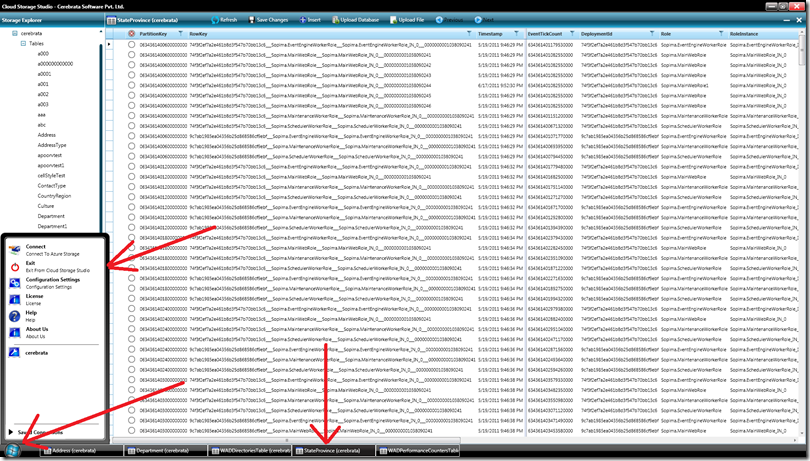810x461 pixels.
Task: Sort by RoleInstance column header
Action: pyautogui.click(x=743, y=34)
